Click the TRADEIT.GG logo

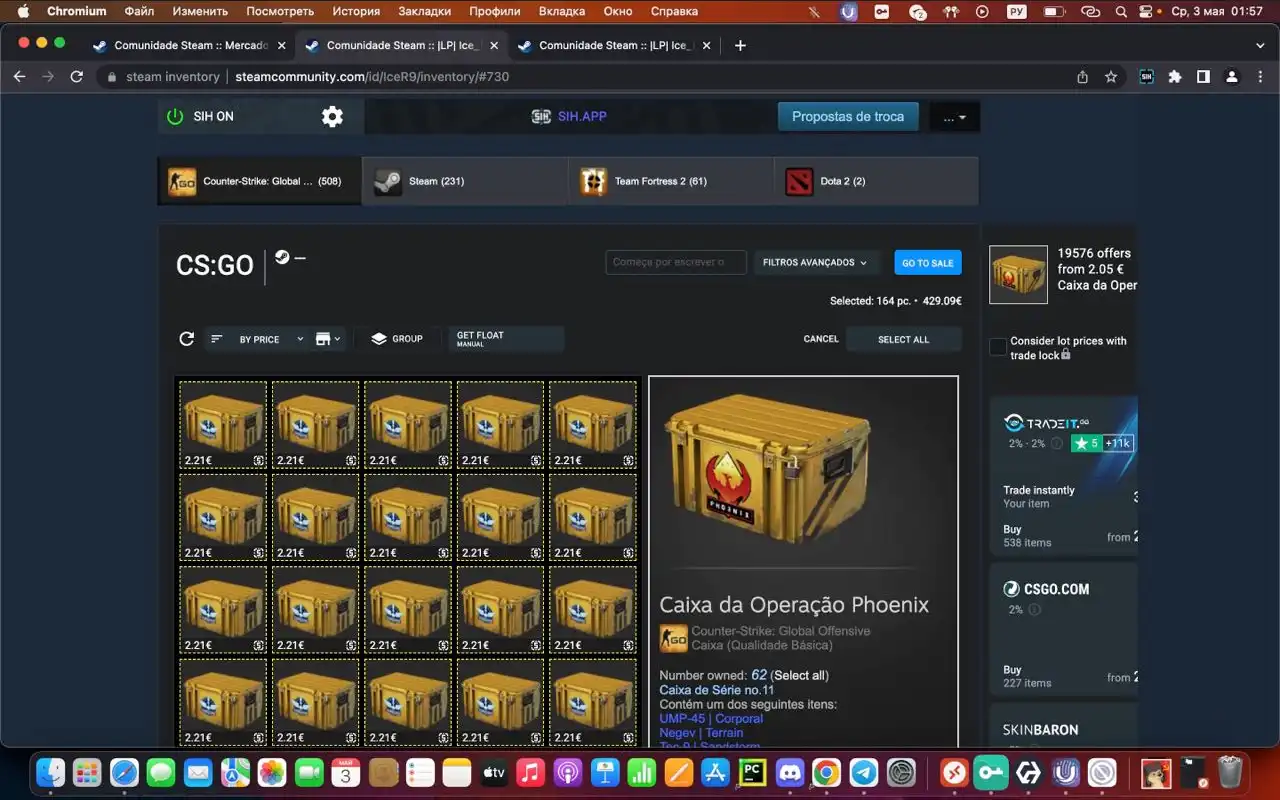[1047, 422]
